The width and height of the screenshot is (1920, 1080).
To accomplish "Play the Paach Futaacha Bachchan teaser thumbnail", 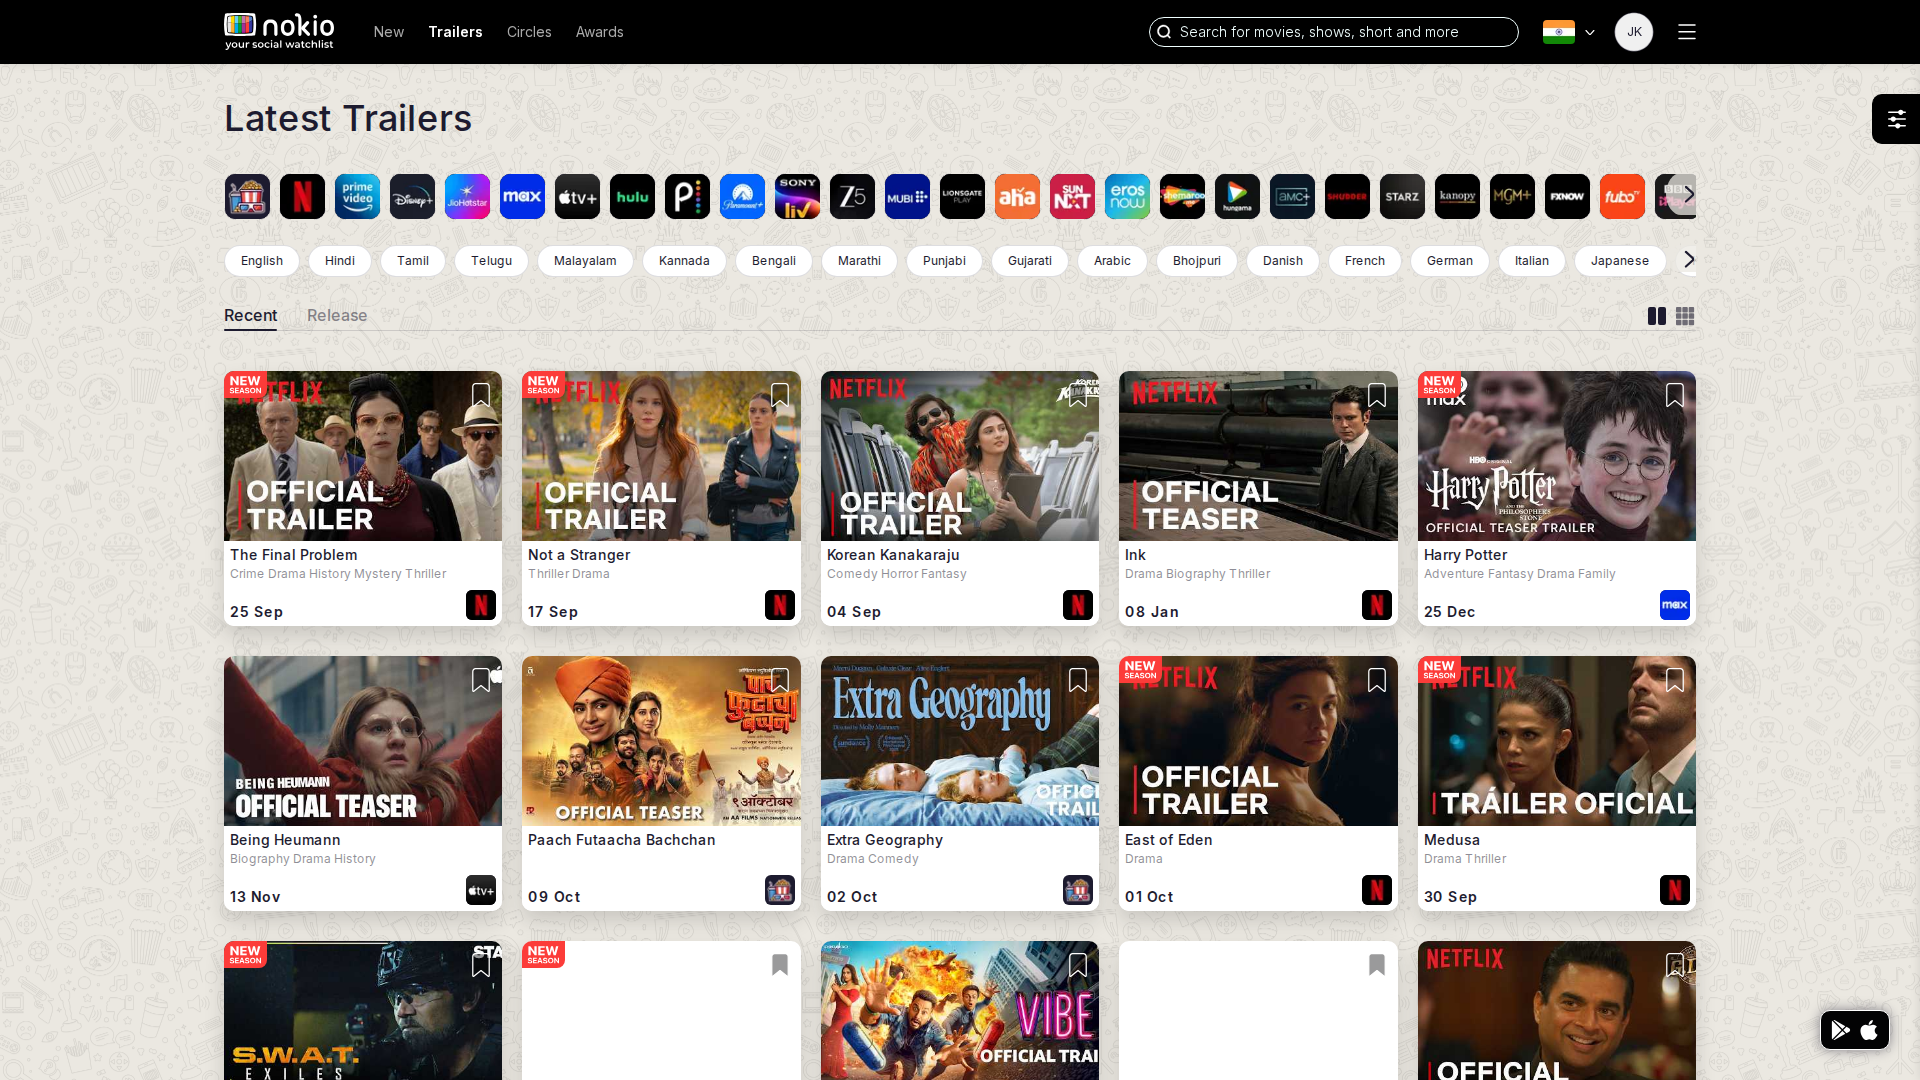I will pyautogui.click(x=661, y=741).
